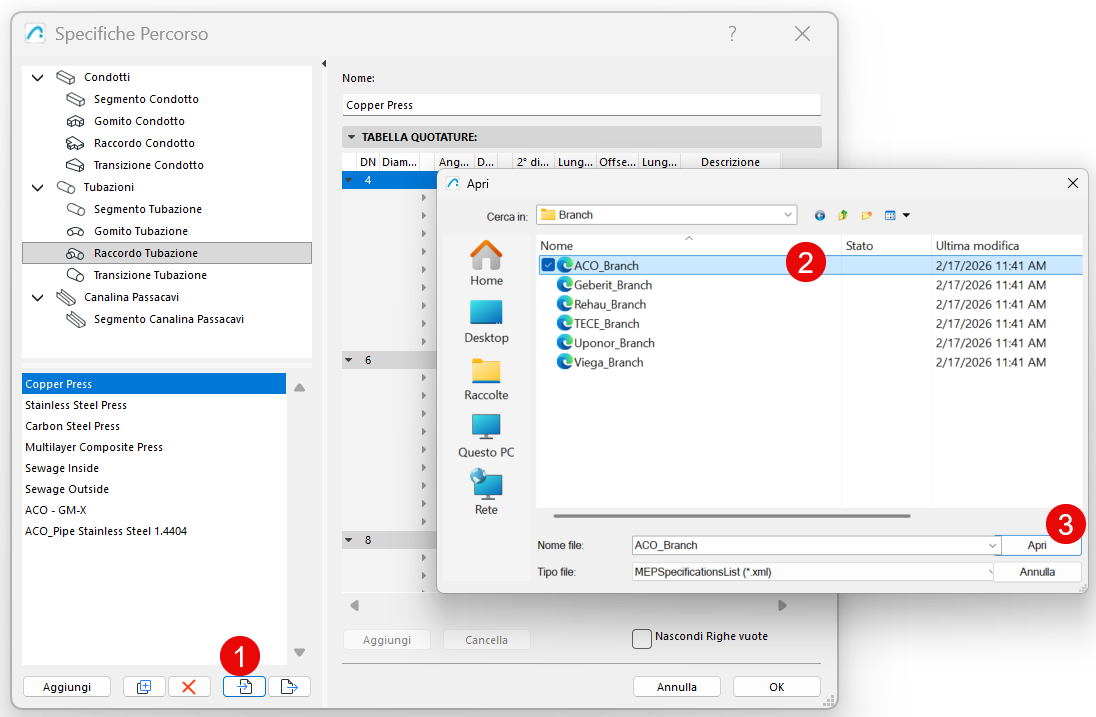Click the export specification icon button
Image resolution: width=1096 pixels, height=717 pixels.
pos(289,686)
